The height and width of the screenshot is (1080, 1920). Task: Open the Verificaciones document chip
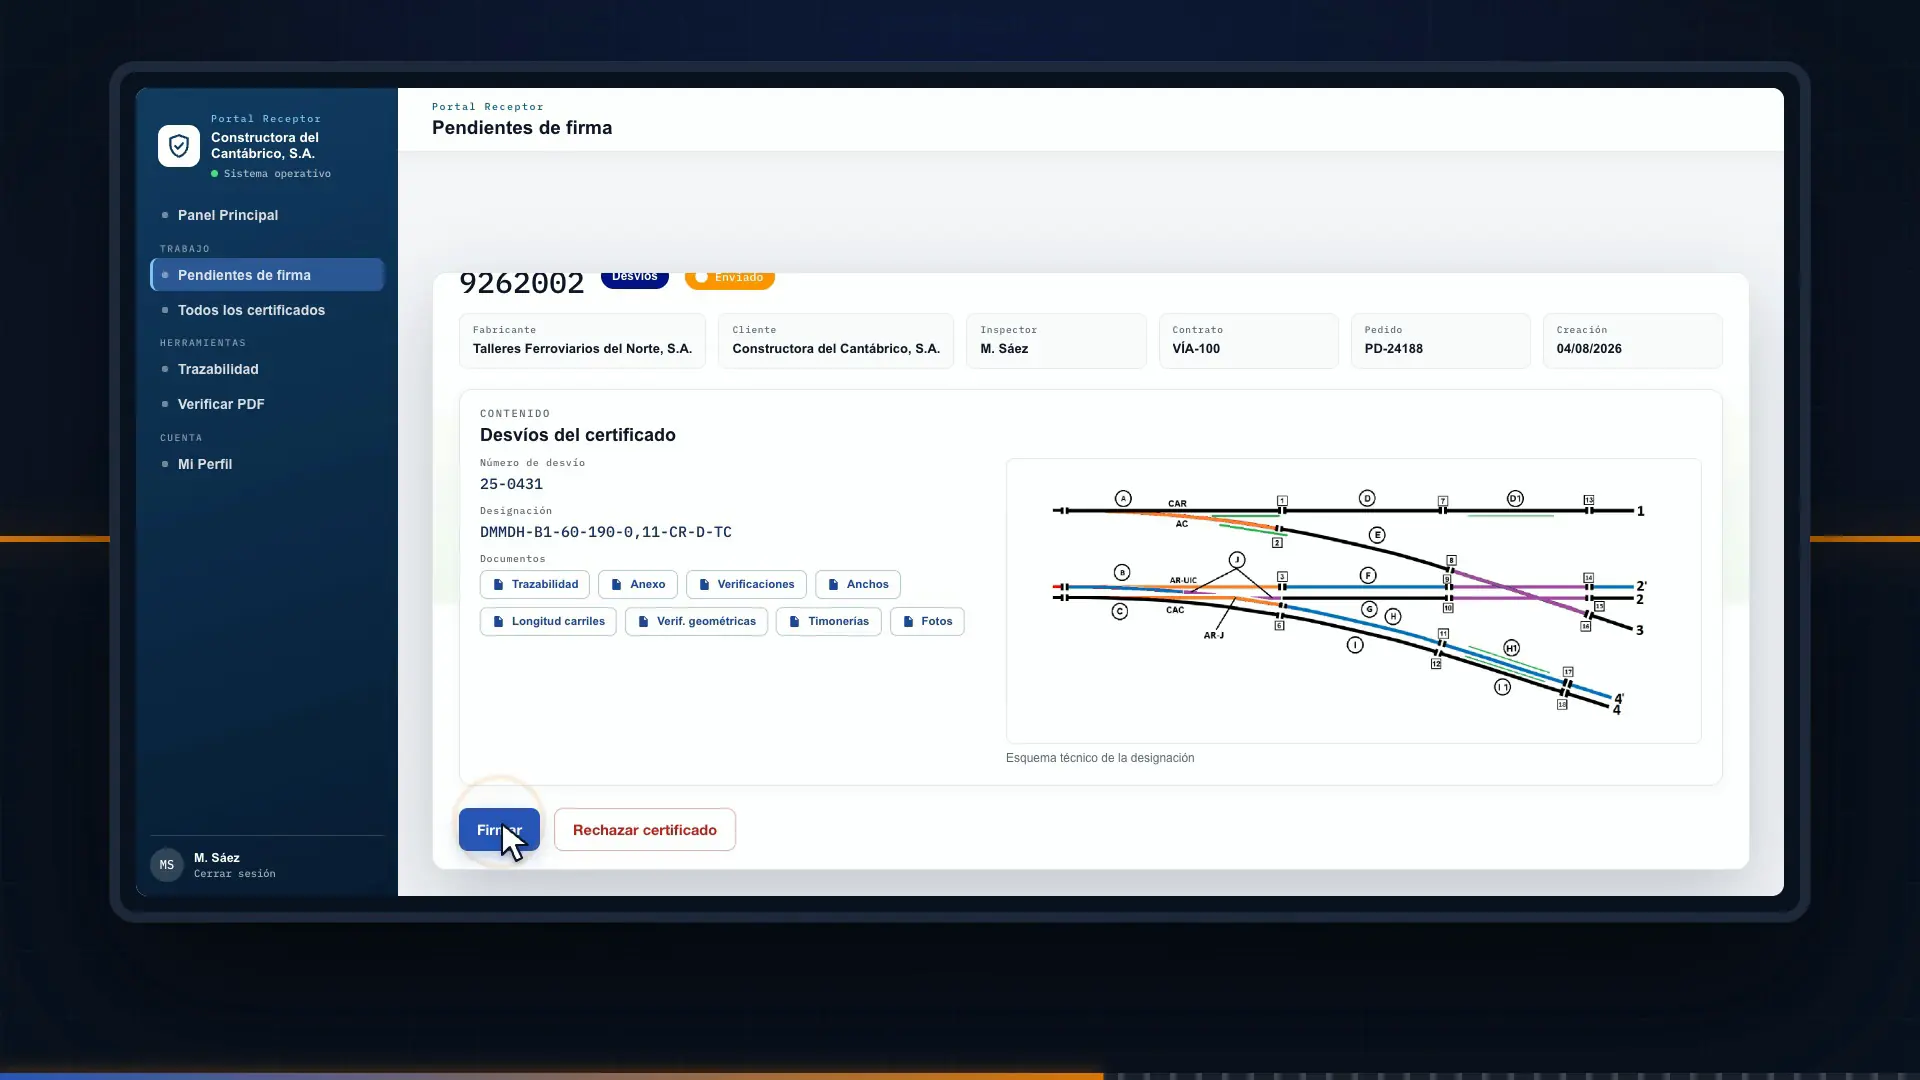746,584
